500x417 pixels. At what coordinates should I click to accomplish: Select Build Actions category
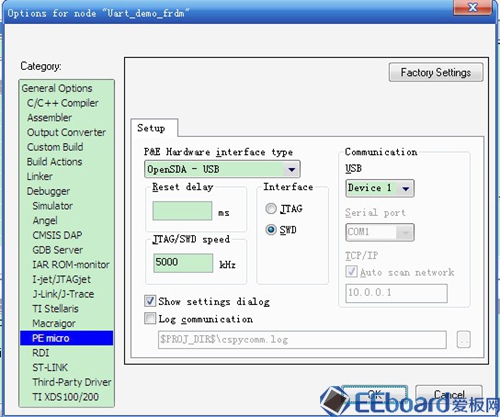(54, 162)
